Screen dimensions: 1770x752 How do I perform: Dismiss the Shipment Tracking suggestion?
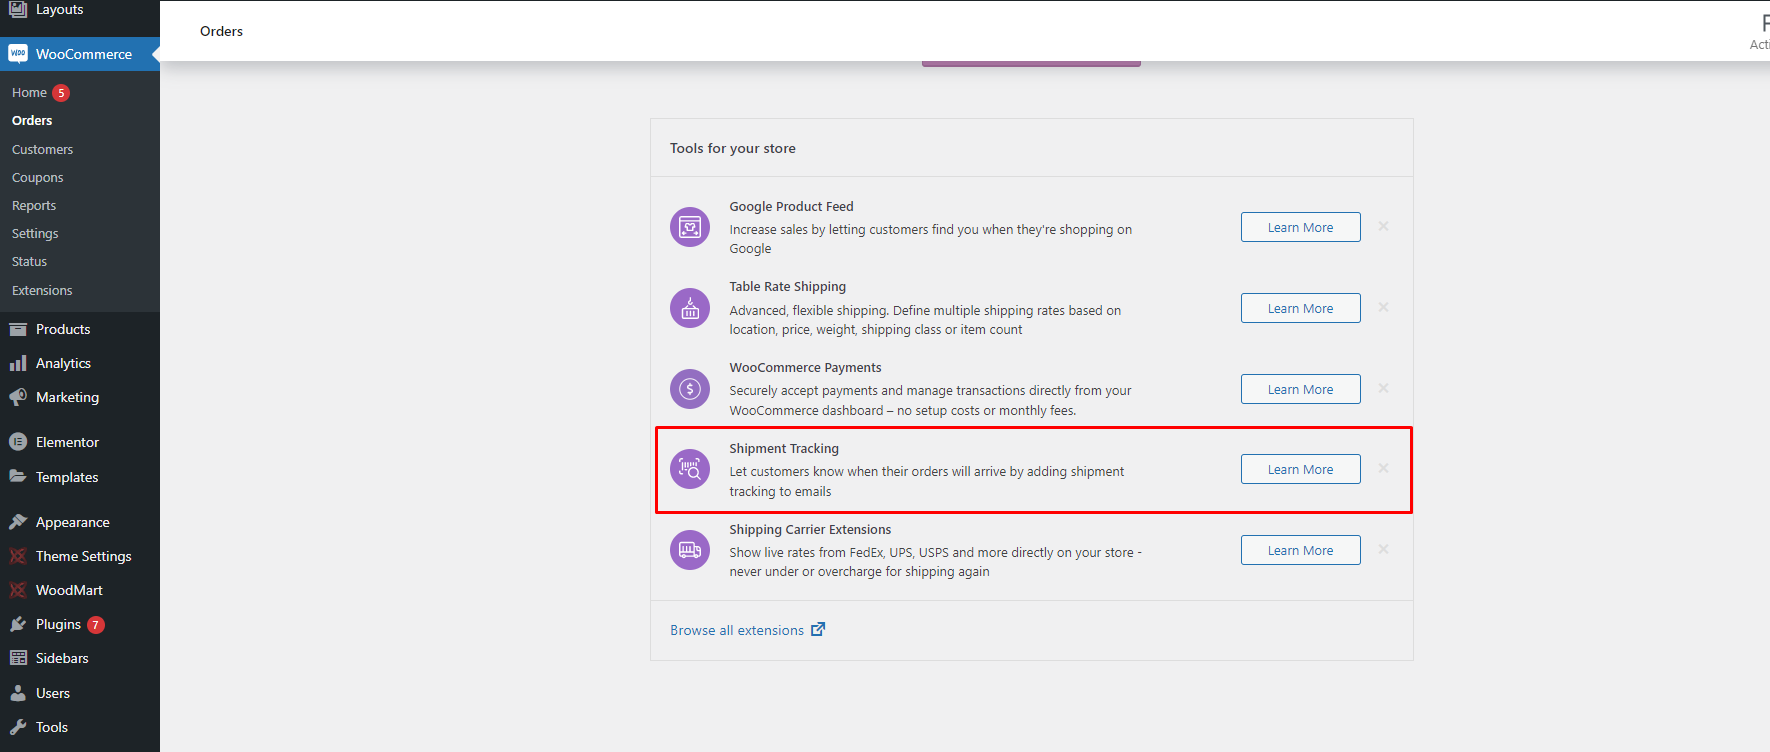1383,468
